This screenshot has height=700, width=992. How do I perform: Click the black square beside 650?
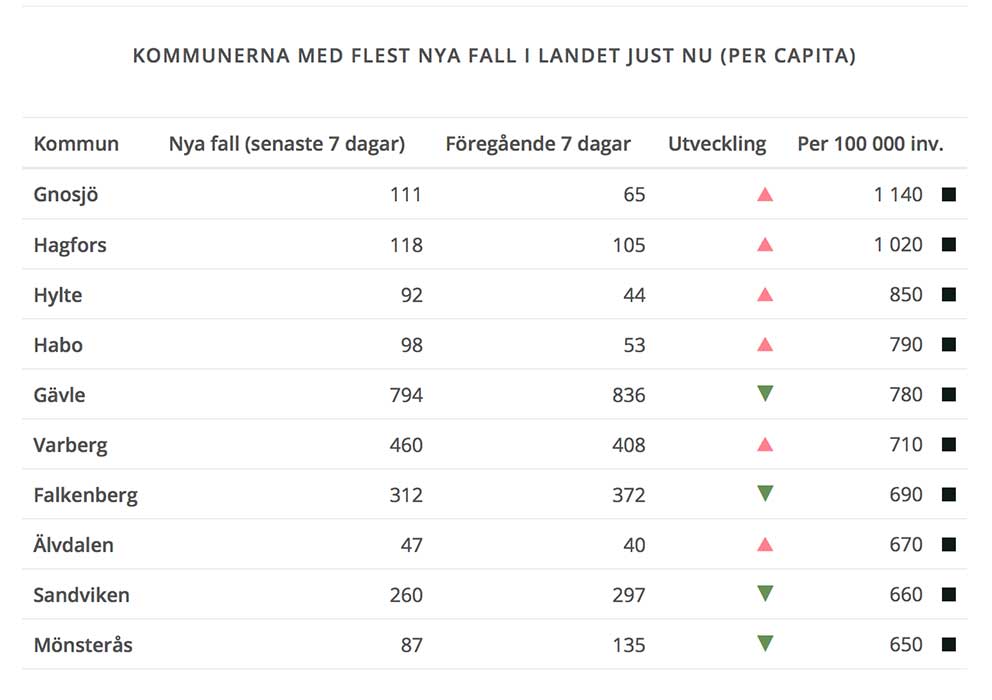[x=948, y=644]
